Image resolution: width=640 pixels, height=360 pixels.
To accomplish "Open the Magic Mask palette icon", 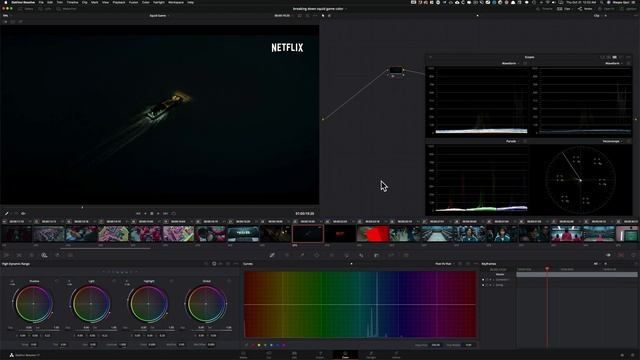I will point(347,255).
